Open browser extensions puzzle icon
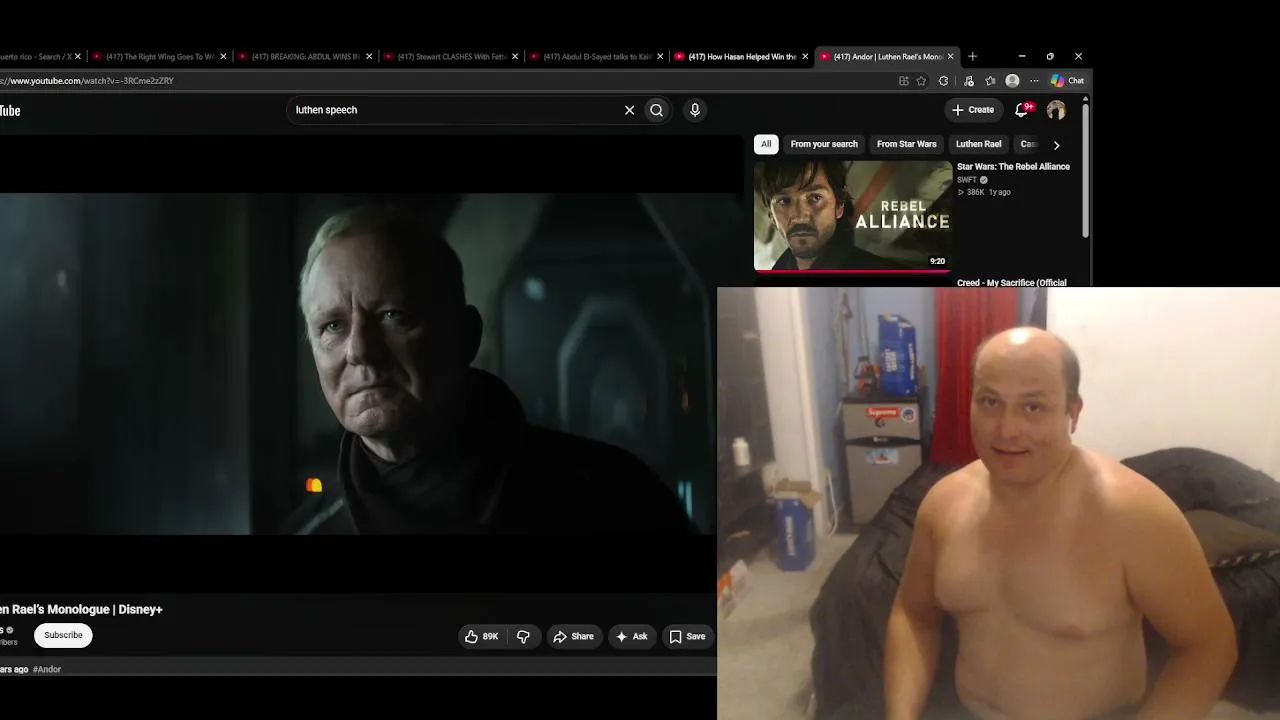This screenshot has height=720, width=1280. point(943,81)
